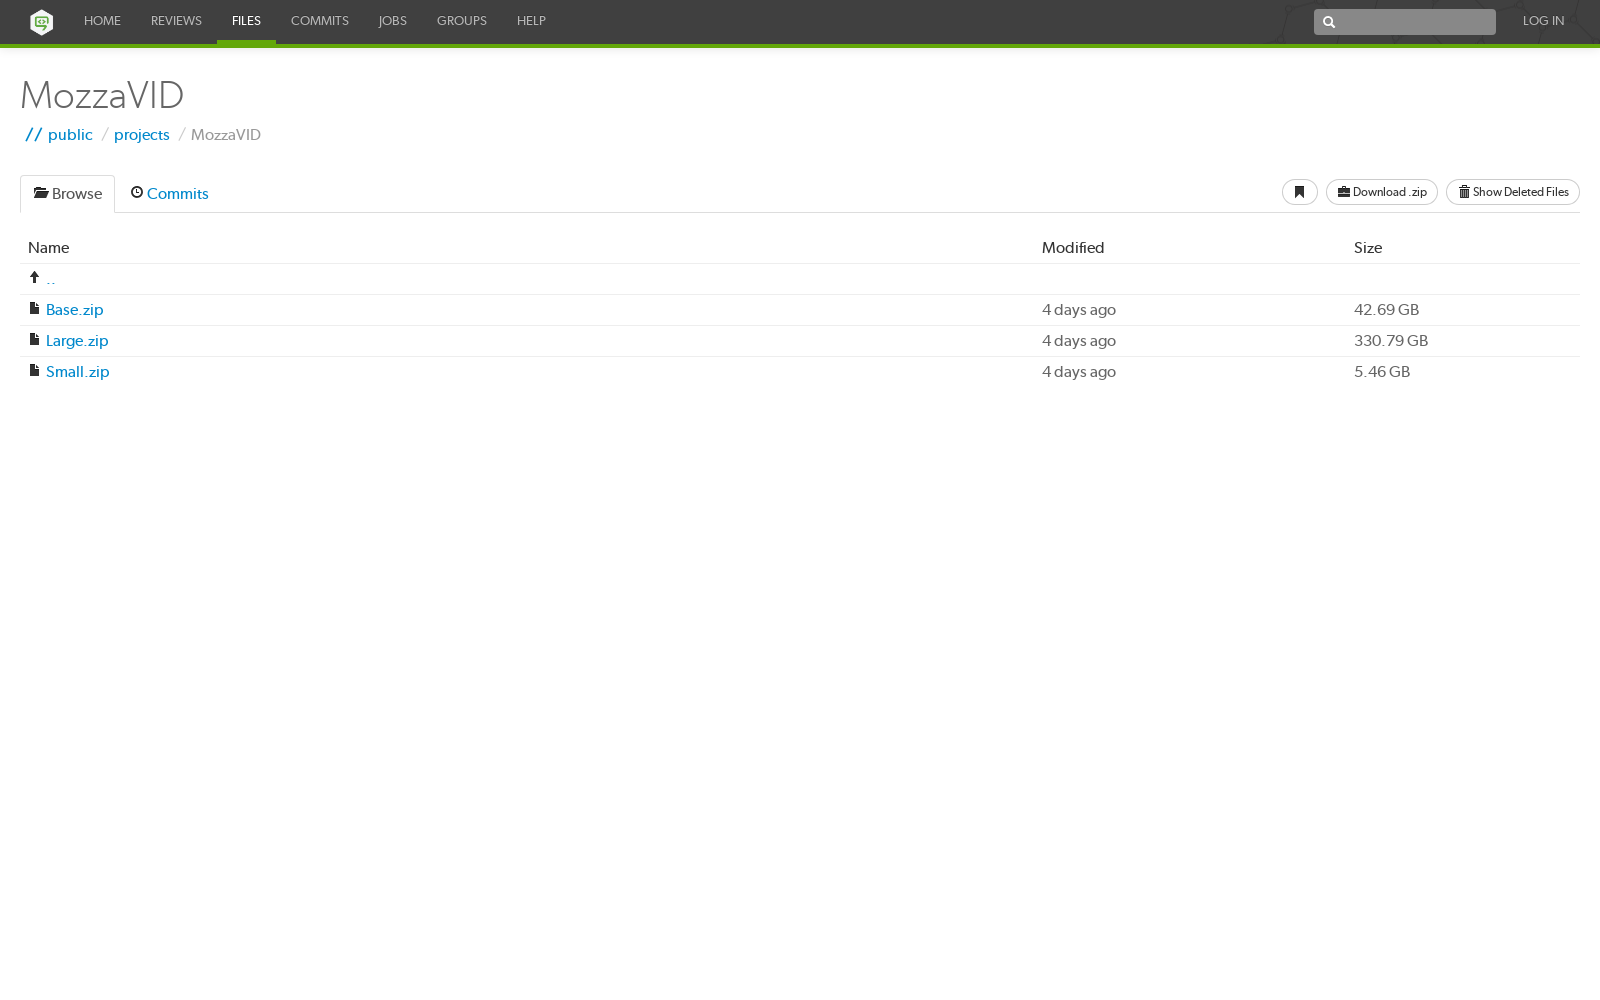
Task: Go to the Reviews section
Action: tap(176, 21)
